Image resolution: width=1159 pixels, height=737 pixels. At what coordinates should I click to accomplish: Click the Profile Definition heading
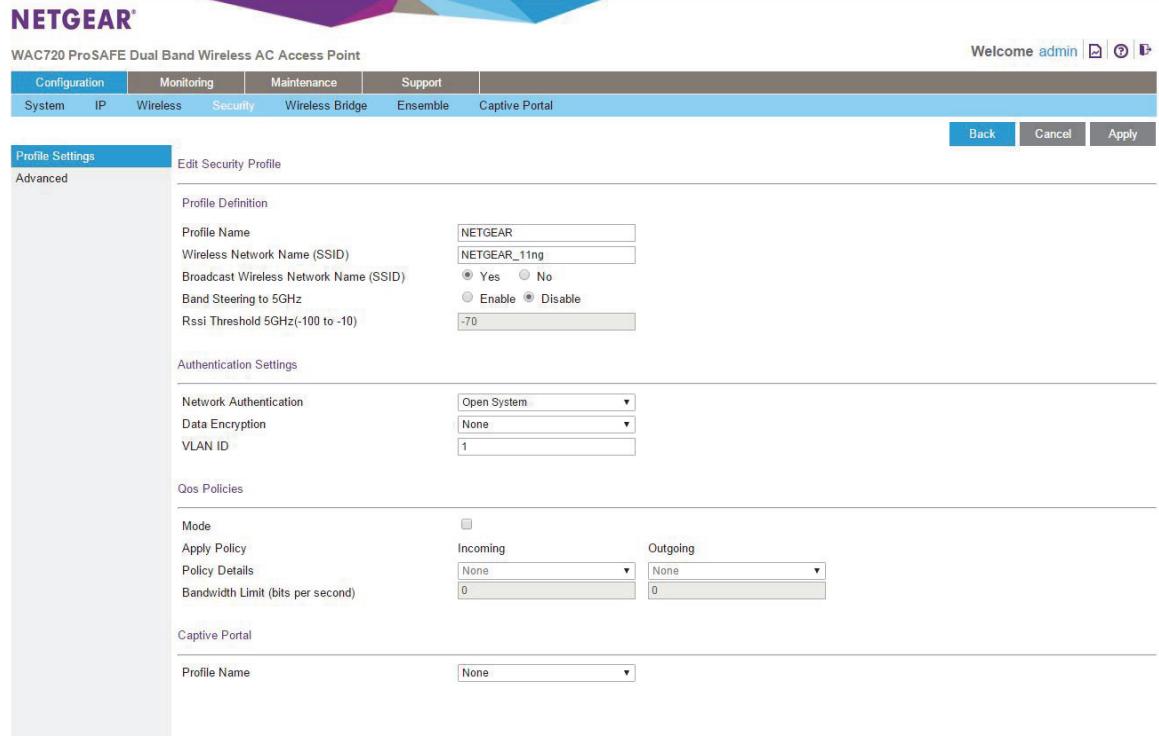pos(225,203)
